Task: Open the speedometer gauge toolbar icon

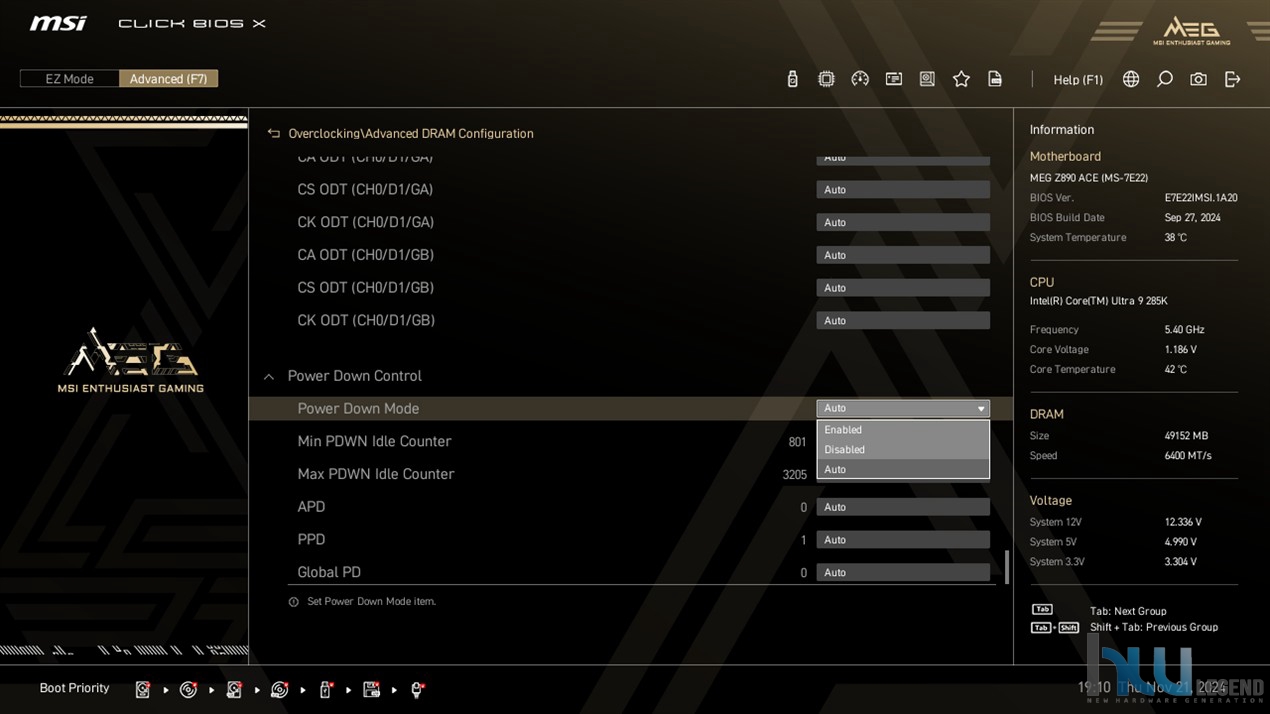Action: click(x=860, y=79)
